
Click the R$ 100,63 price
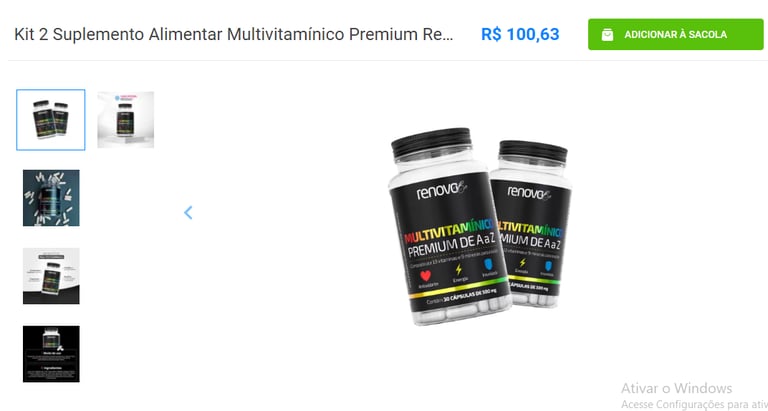[520, 34]
